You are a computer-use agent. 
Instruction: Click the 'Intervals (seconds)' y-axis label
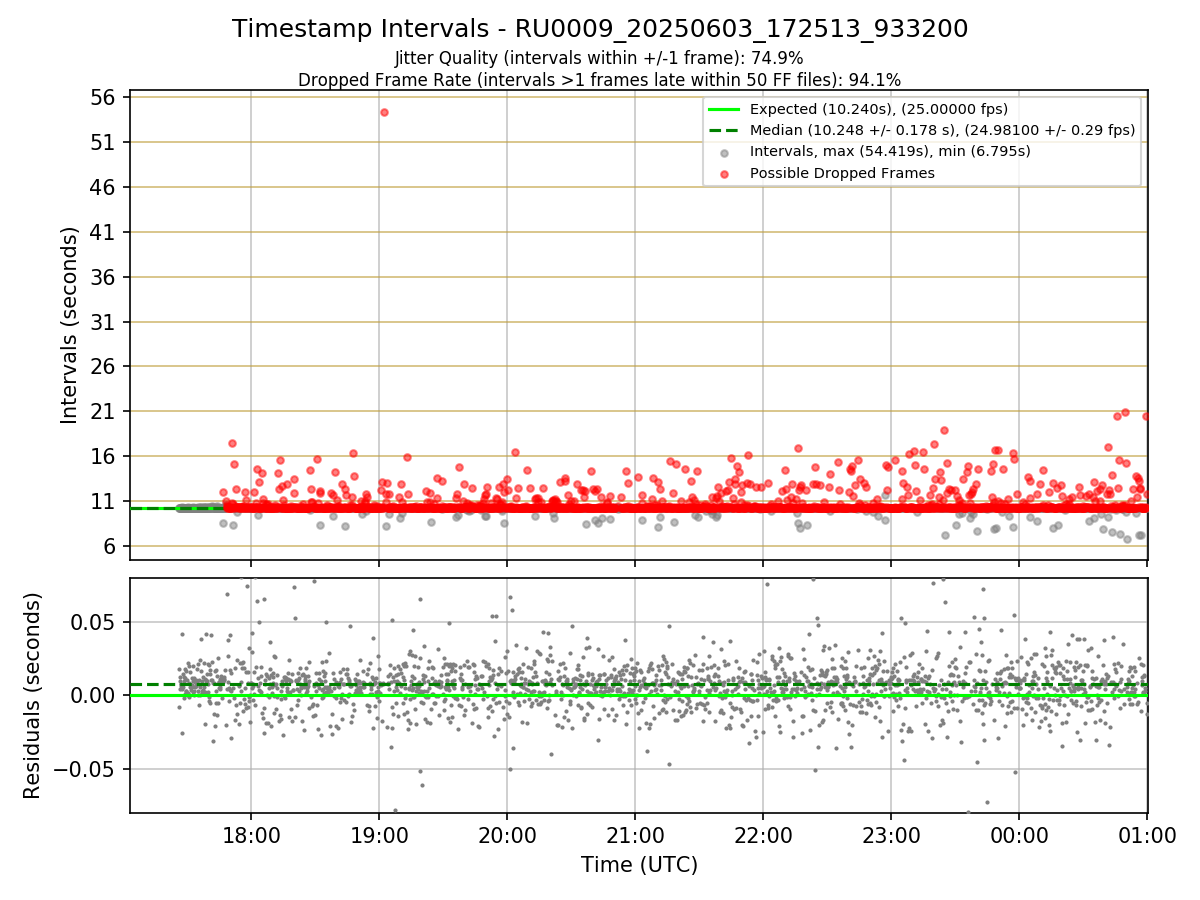pos(70,325)
